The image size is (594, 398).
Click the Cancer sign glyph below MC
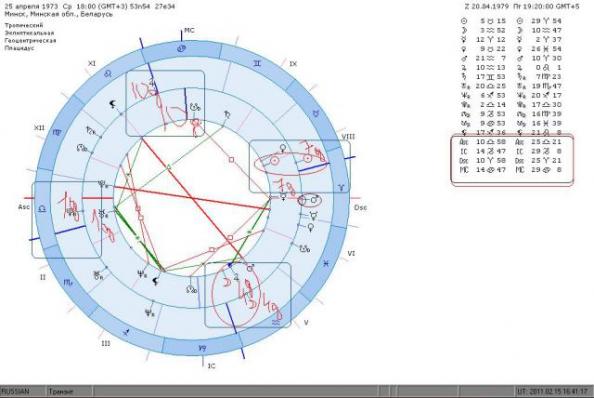(x=182, y=48)
